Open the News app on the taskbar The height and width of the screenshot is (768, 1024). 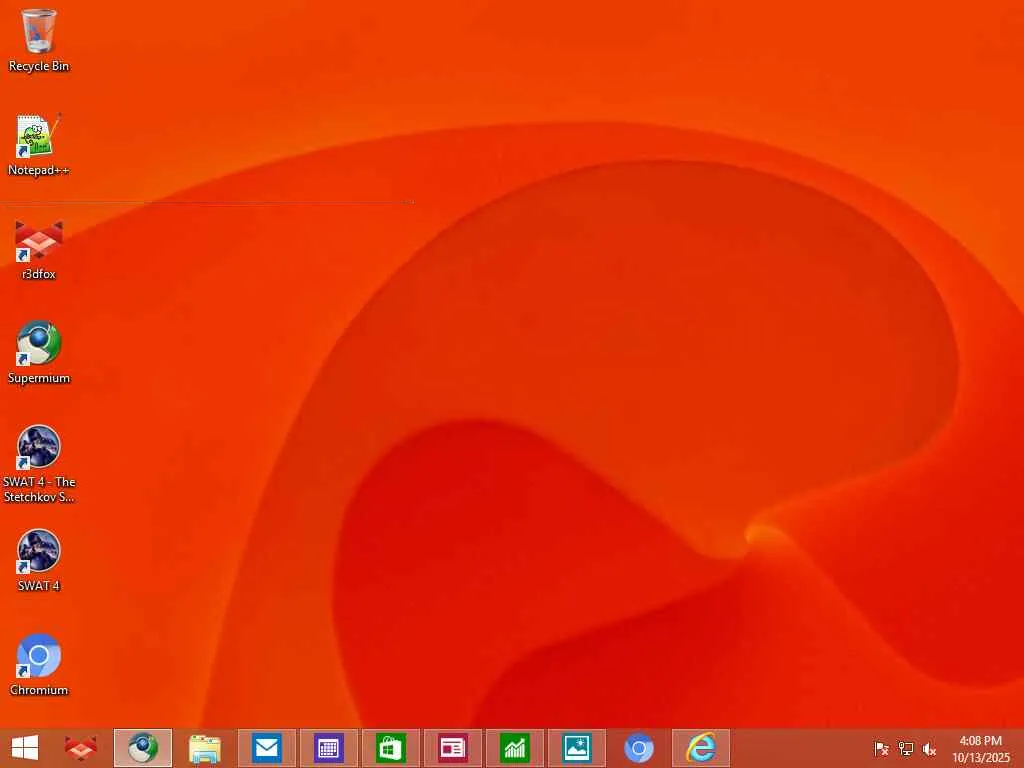453,748
